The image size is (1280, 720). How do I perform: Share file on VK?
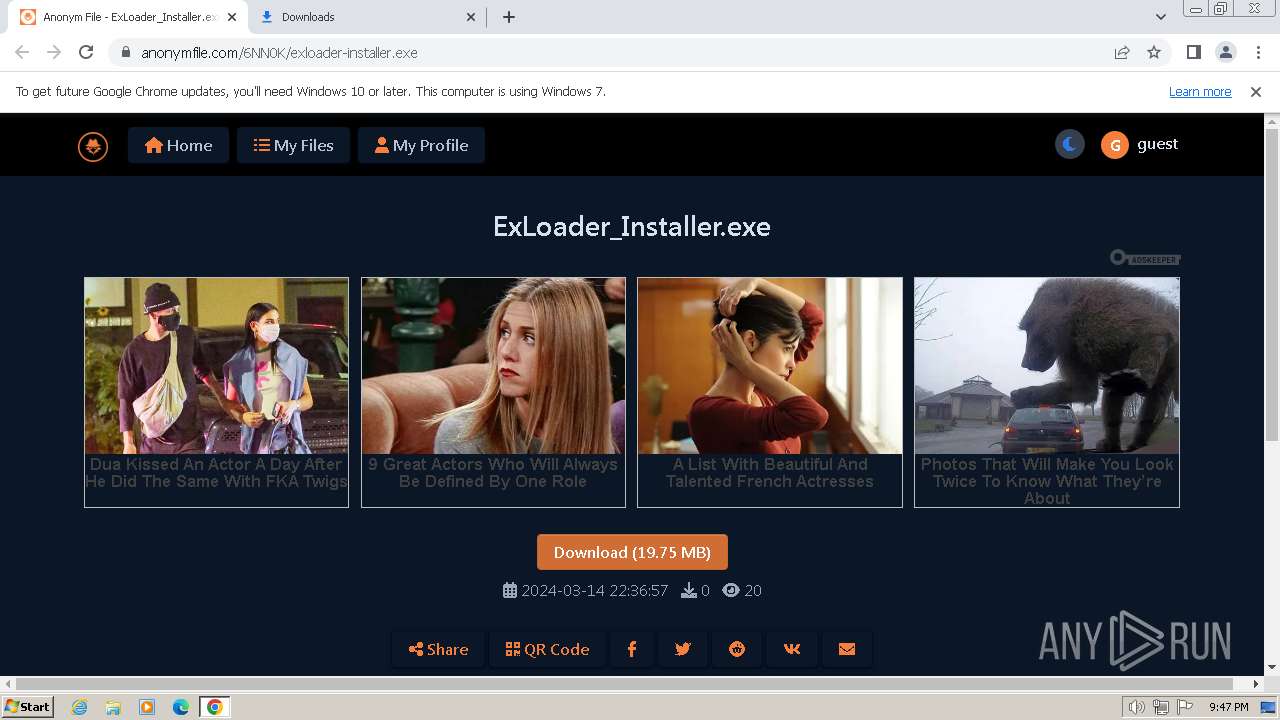coord(792,649)
